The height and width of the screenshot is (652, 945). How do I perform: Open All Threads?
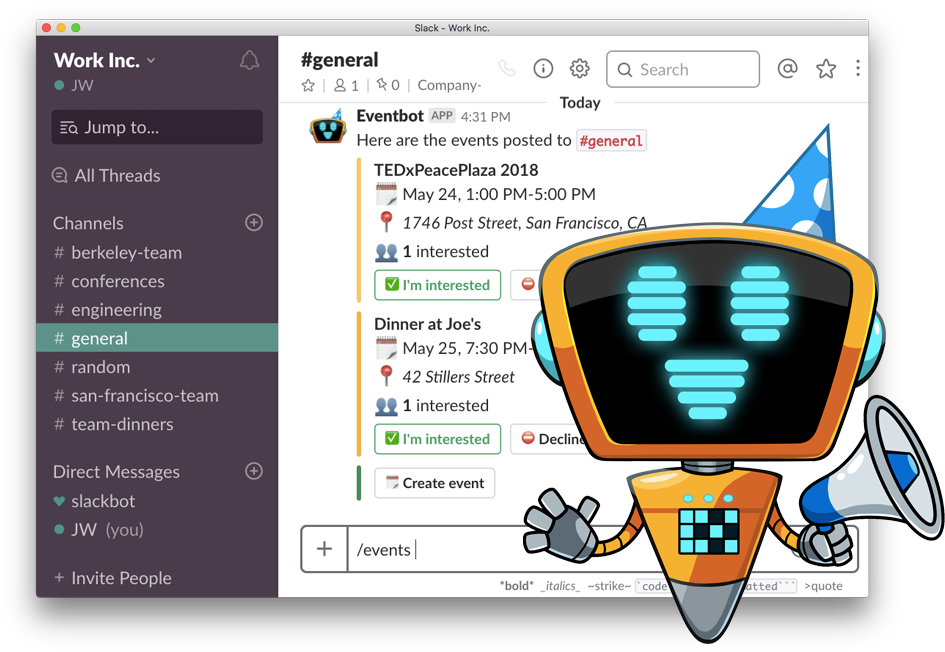117,175
